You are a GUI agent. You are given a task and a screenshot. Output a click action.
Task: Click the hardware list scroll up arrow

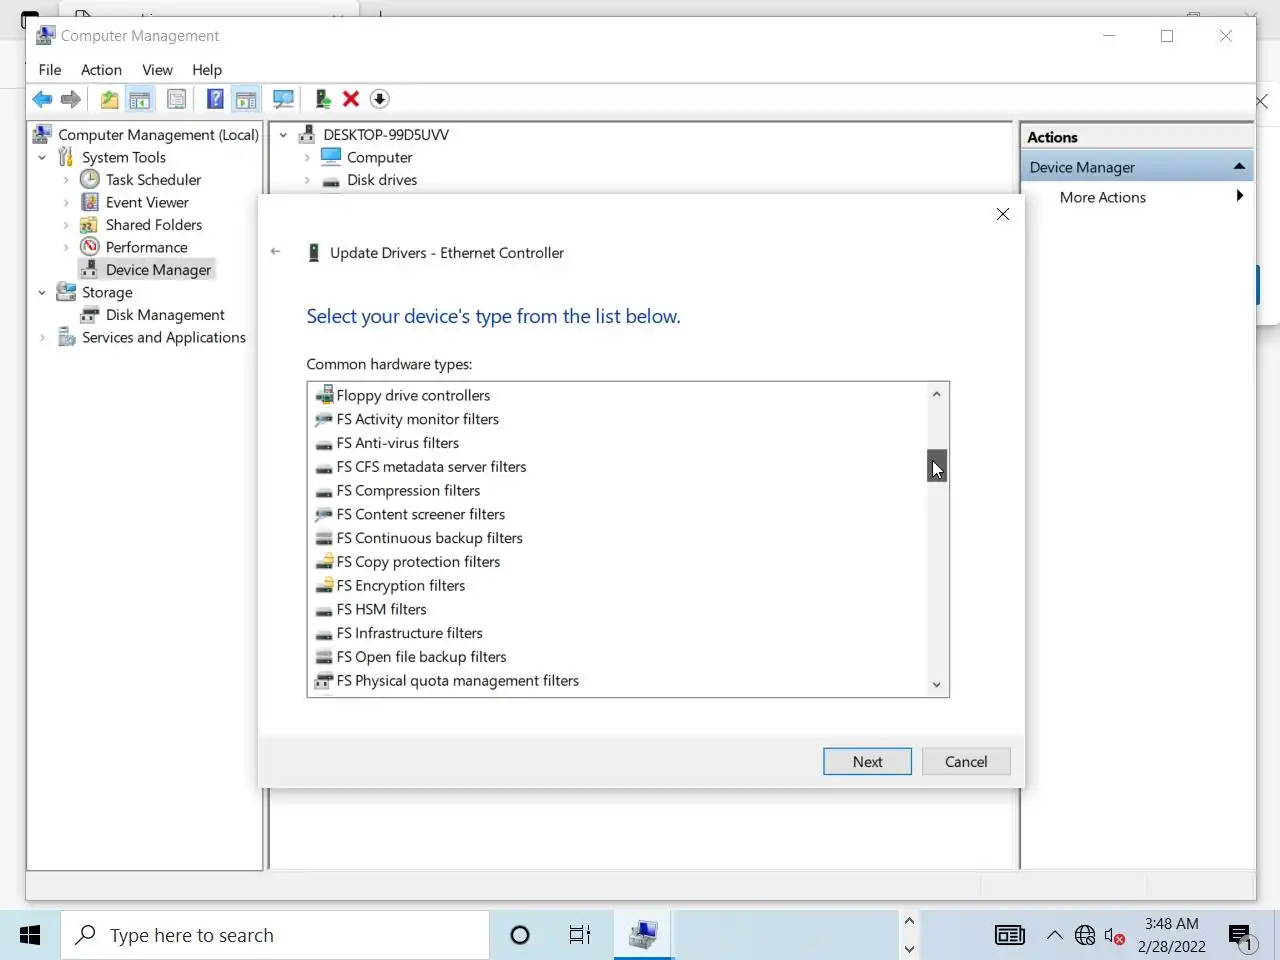[x=937, y=394]
